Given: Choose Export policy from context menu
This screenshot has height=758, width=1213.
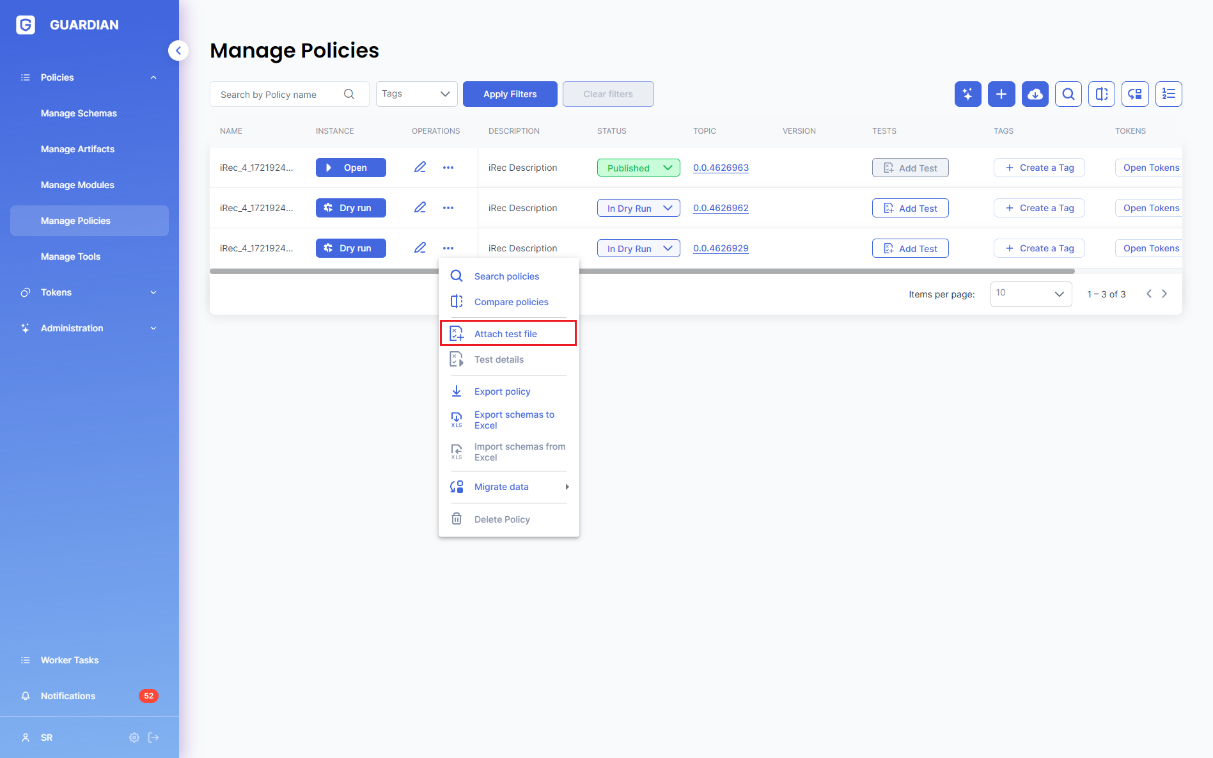Looking at the screenshot, I should click(502, 392).
